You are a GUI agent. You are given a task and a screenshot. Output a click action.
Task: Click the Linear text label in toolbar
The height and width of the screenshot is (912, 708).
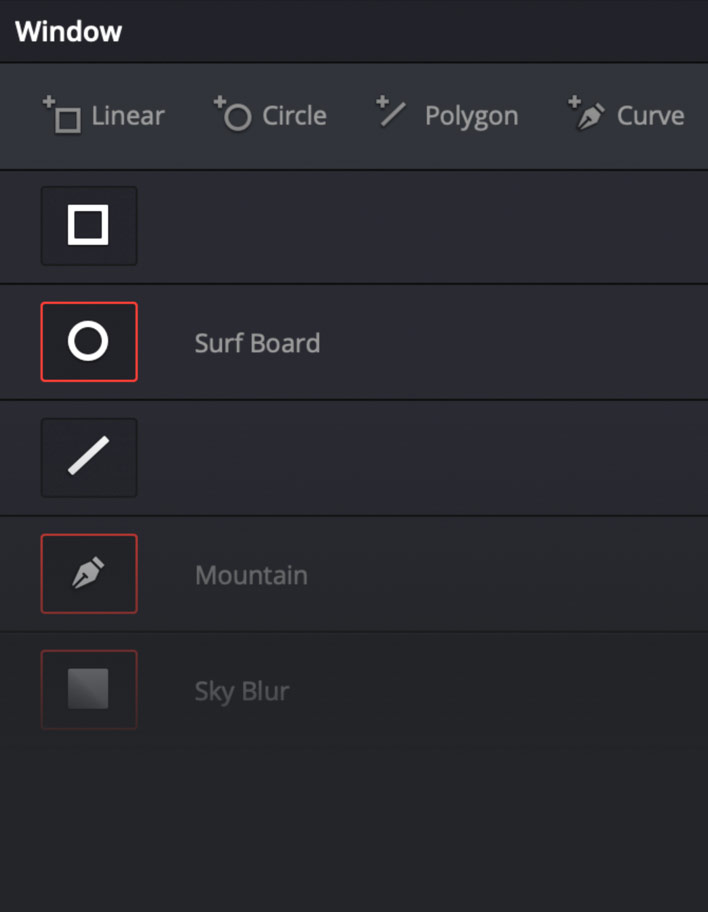[x=128, y=116]
